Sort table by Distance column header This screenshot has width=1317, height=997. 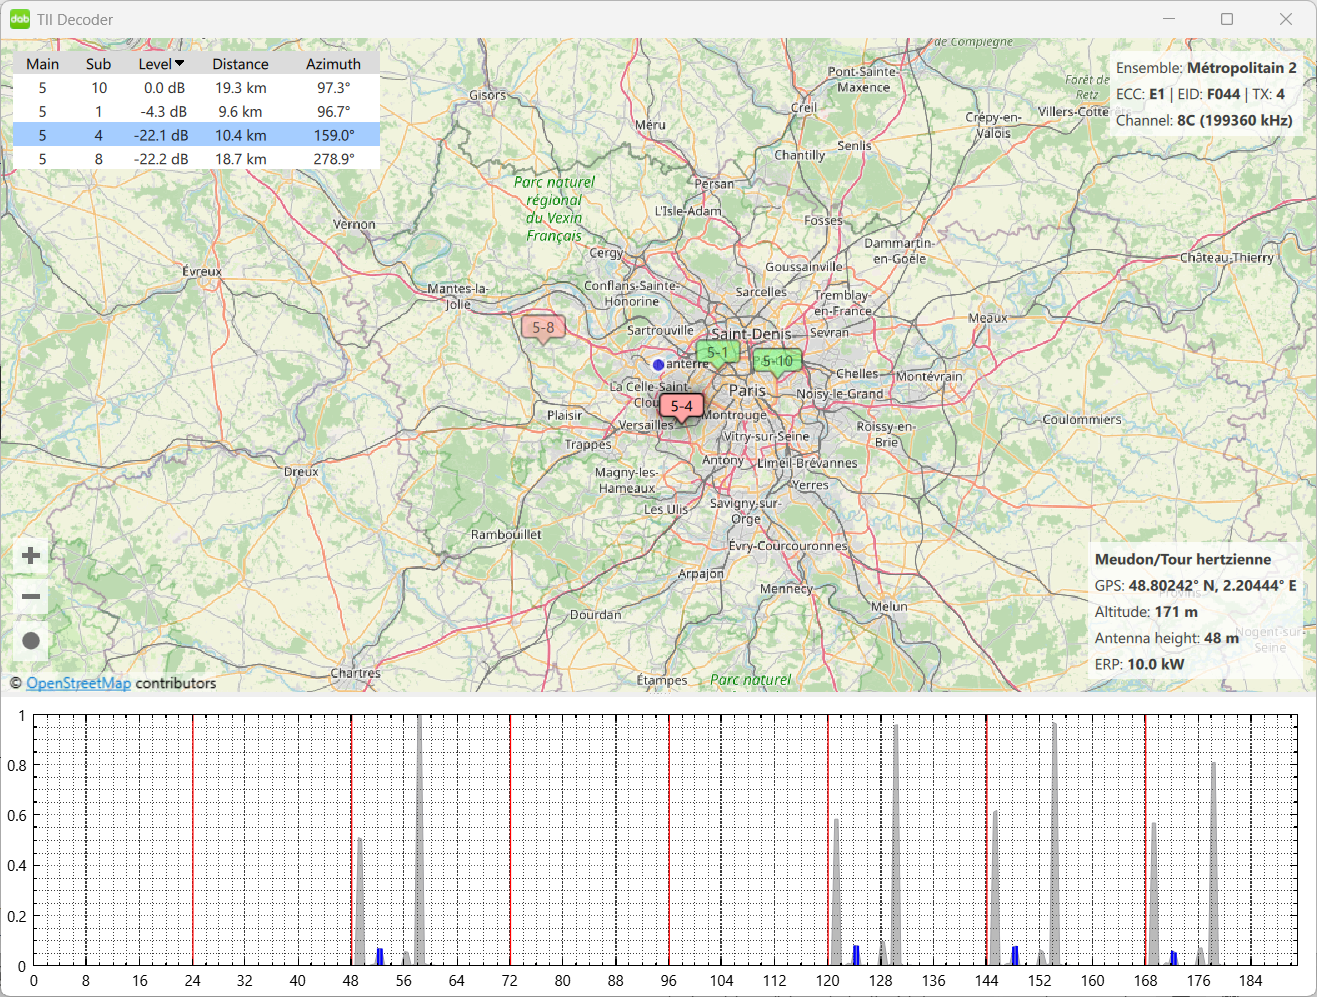point(240,64)
